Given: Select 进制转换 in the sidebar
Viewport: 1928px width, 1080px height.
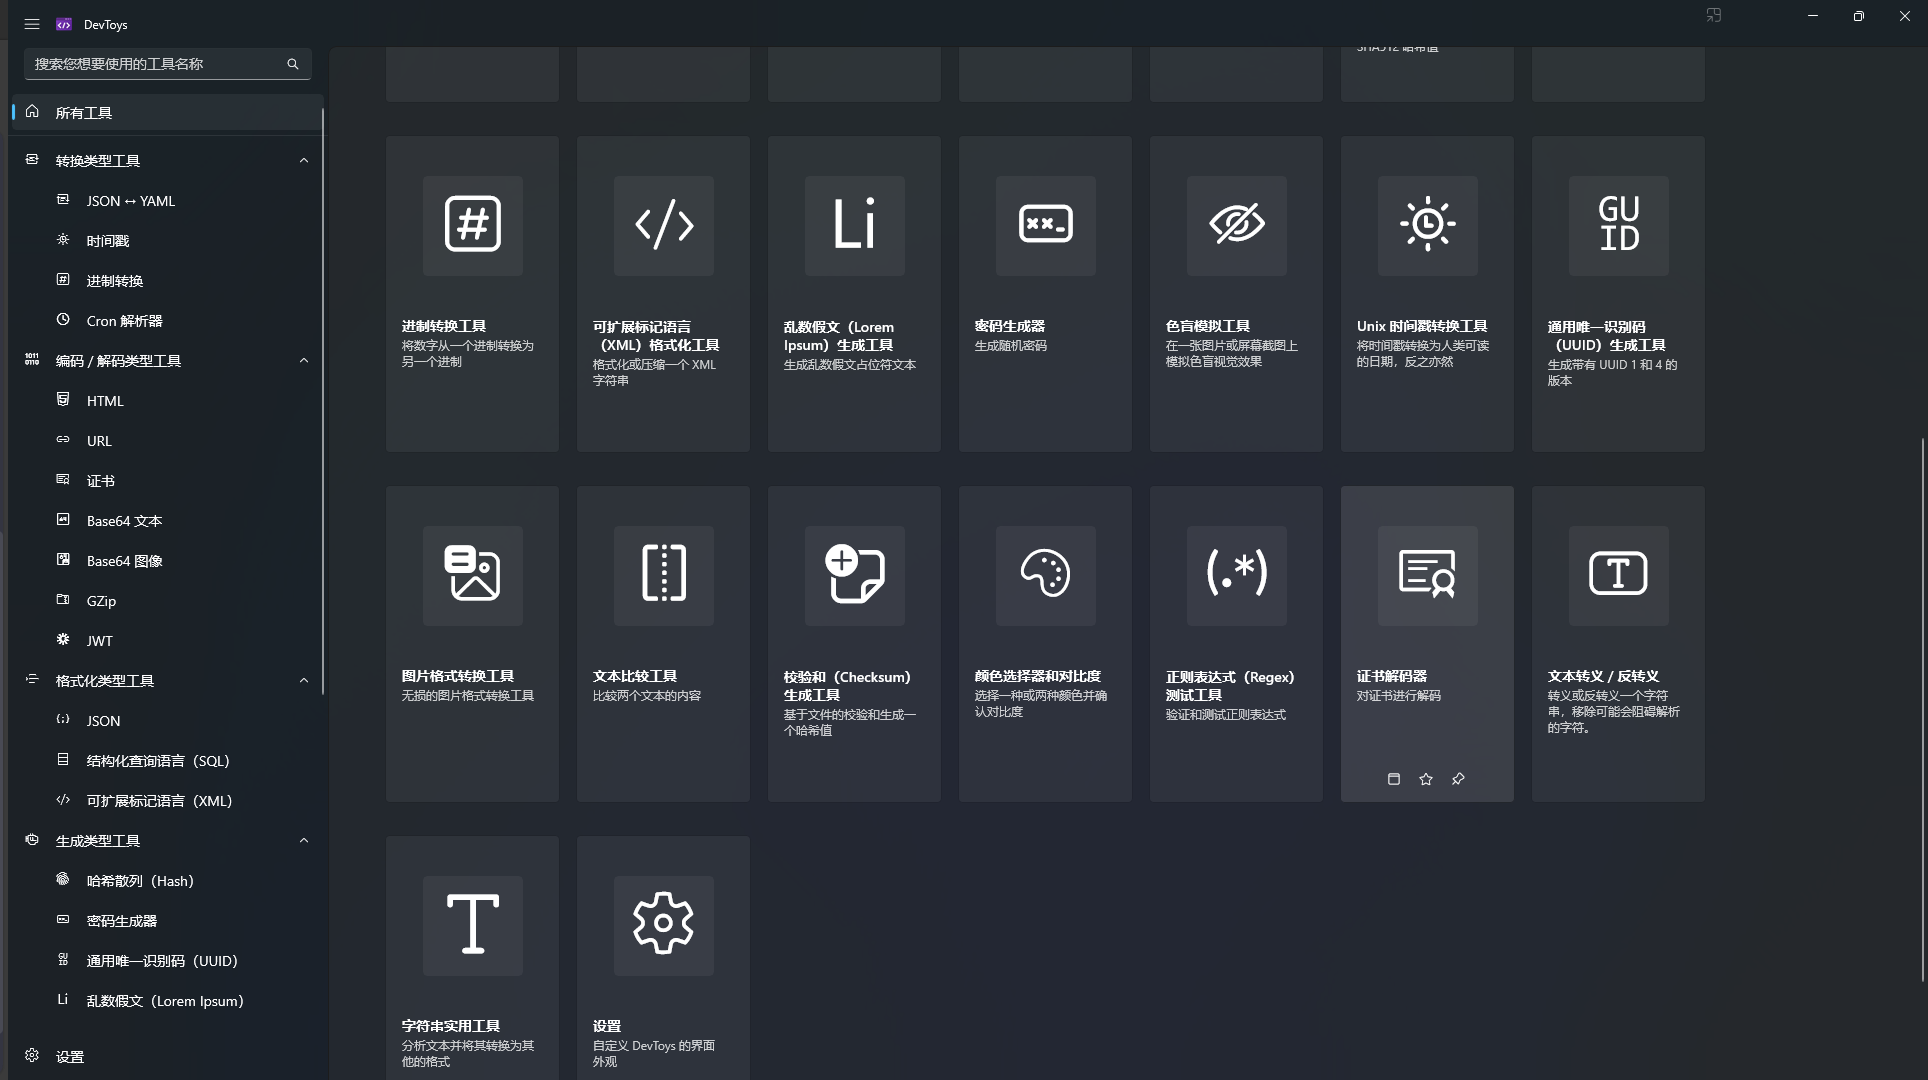Looking at the screenshot, I should (x=167, y=281).
